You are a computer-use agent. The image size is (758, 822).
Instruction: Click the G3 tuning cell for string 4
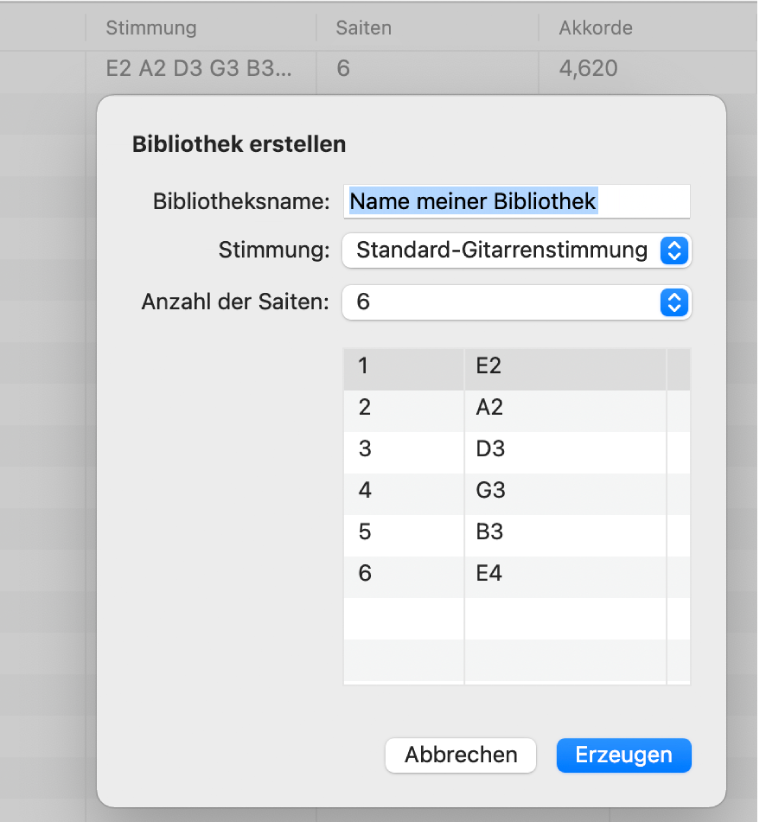[490, 490]
